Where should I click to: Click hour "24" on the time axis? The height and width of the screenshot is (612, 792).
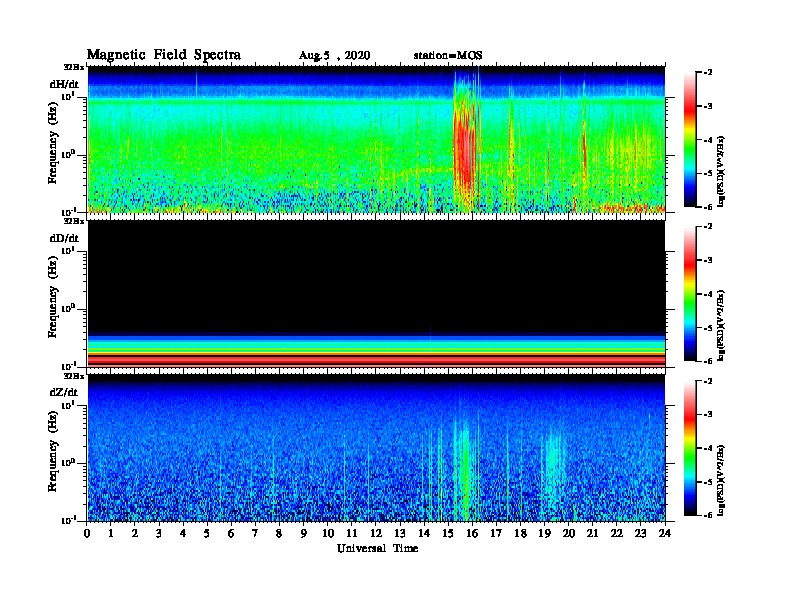tap(665, 533)
